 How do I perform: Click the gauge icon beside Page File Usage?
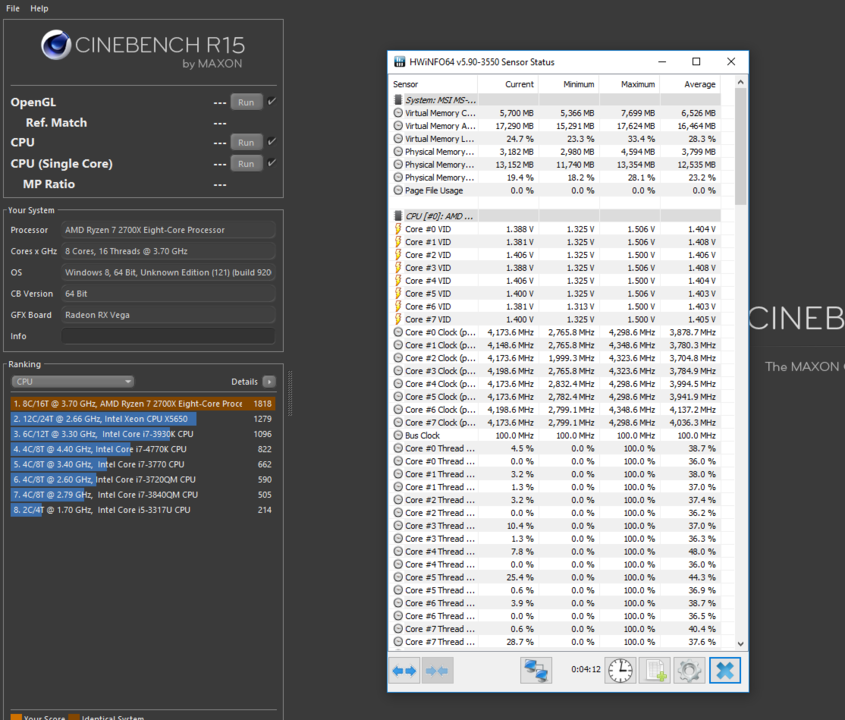point(398,190)
